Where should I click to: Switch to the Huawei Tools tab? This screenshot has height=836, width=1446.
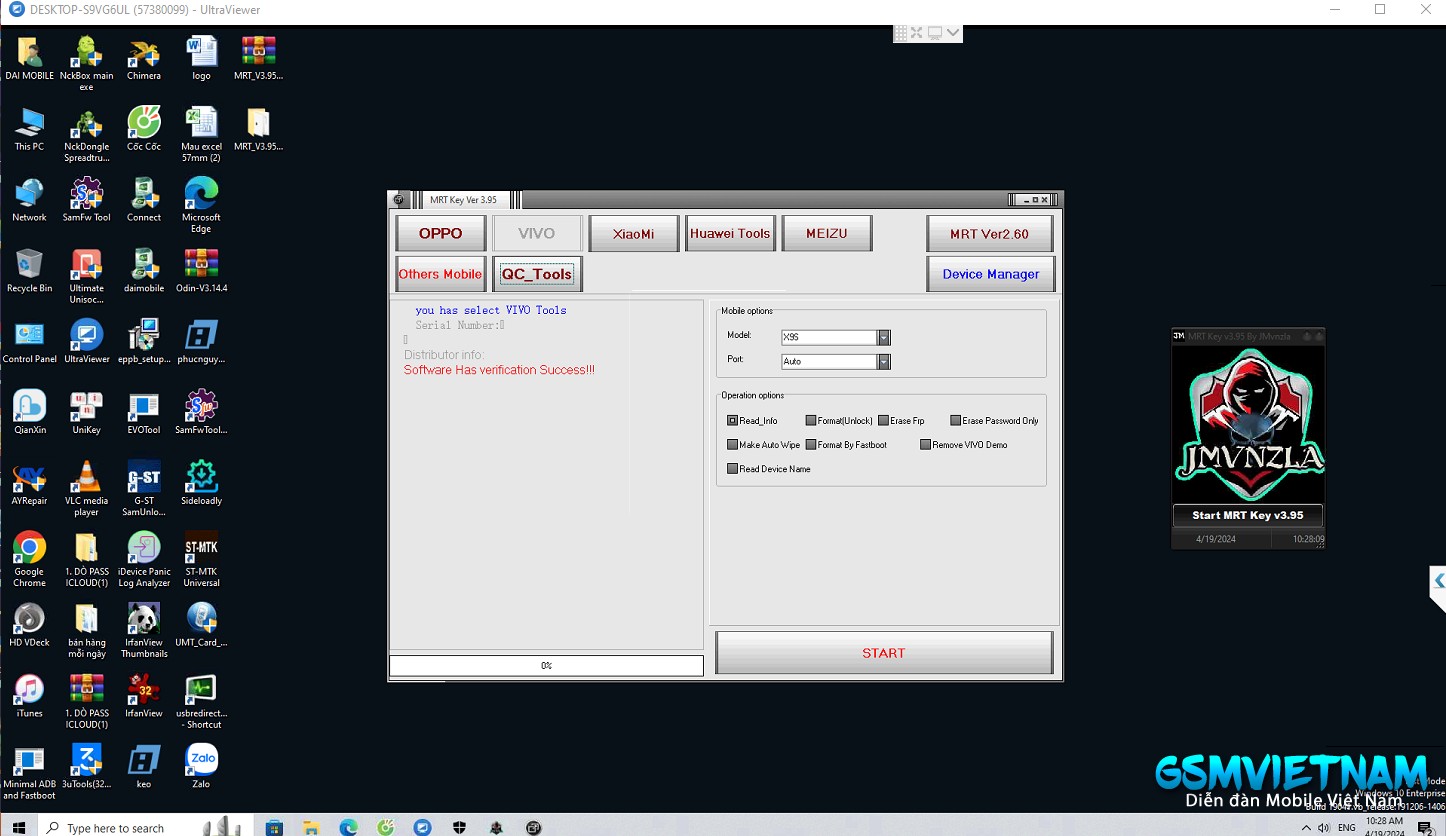click(730, 233)
